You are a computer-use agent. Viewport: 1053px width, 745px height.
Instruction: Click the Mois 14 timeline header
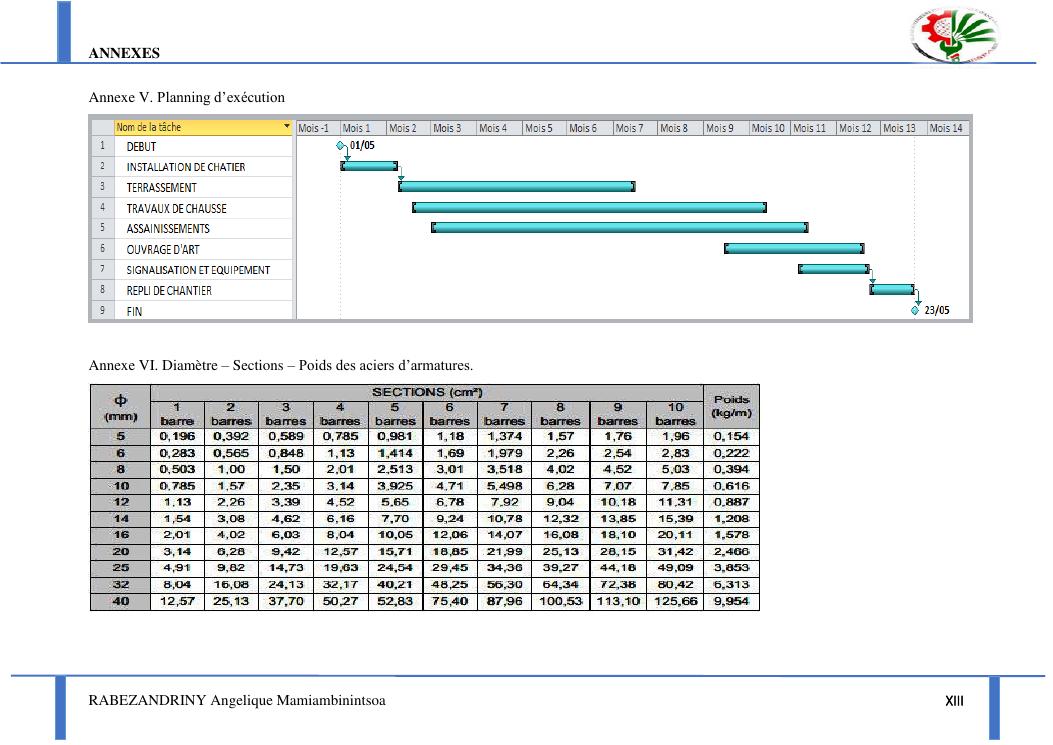coord(946,128)
